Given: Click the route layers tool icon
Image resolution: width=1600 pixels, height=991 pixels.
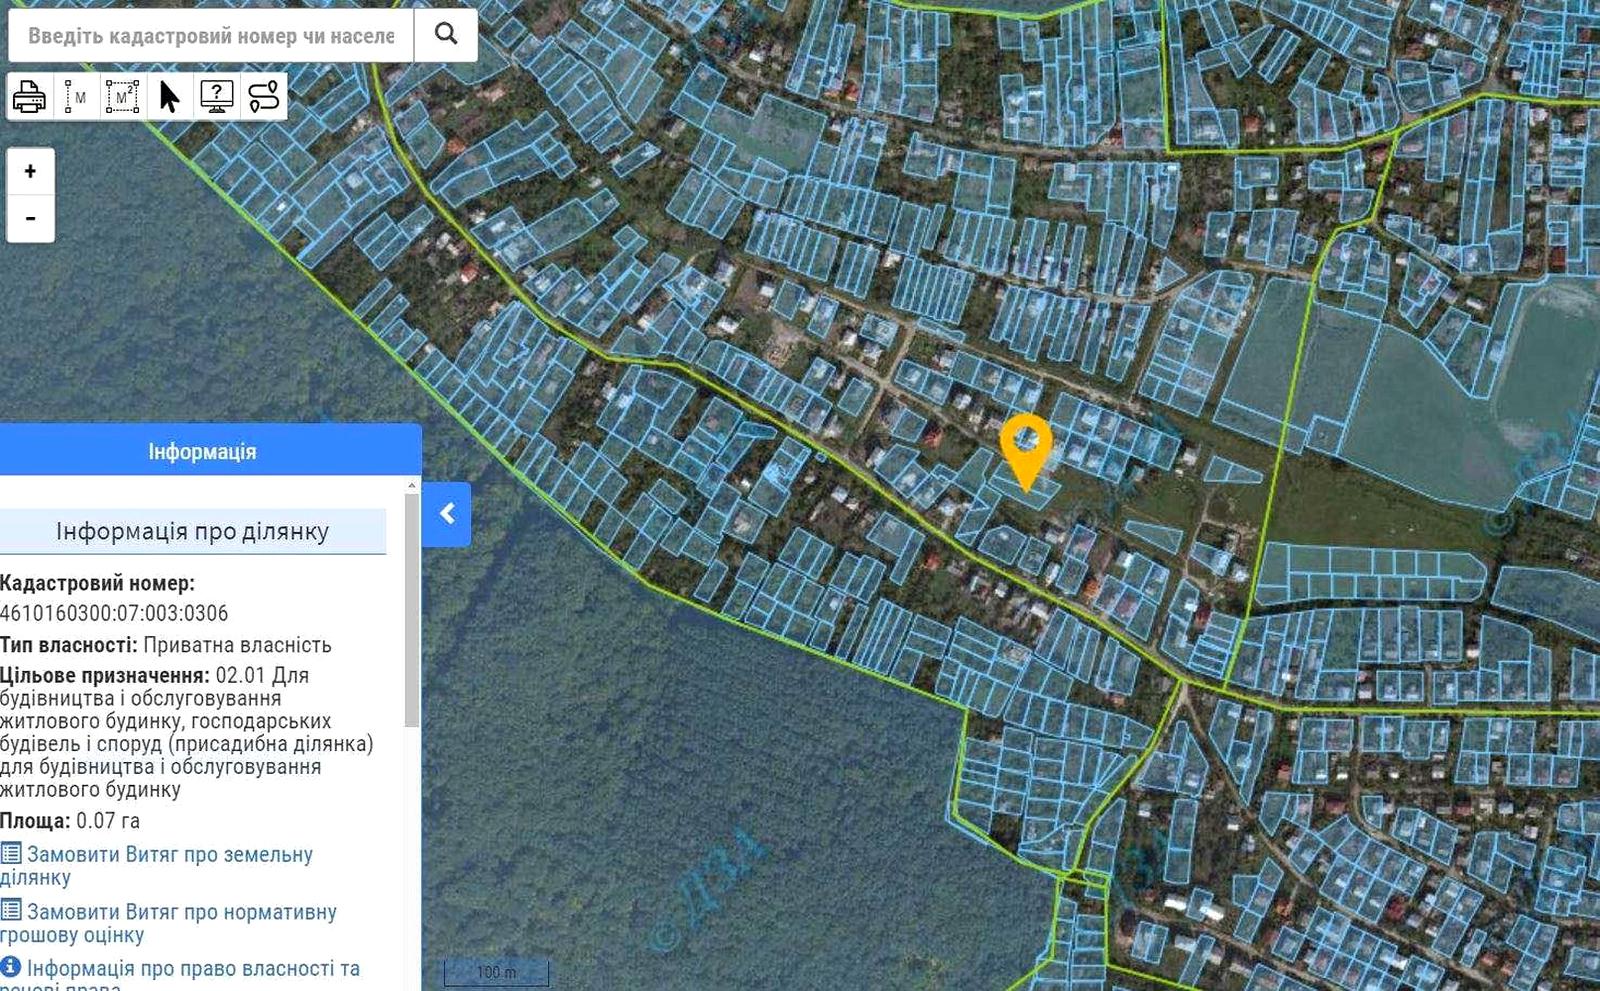Looking at the screenshot, I should coord(264,97).
